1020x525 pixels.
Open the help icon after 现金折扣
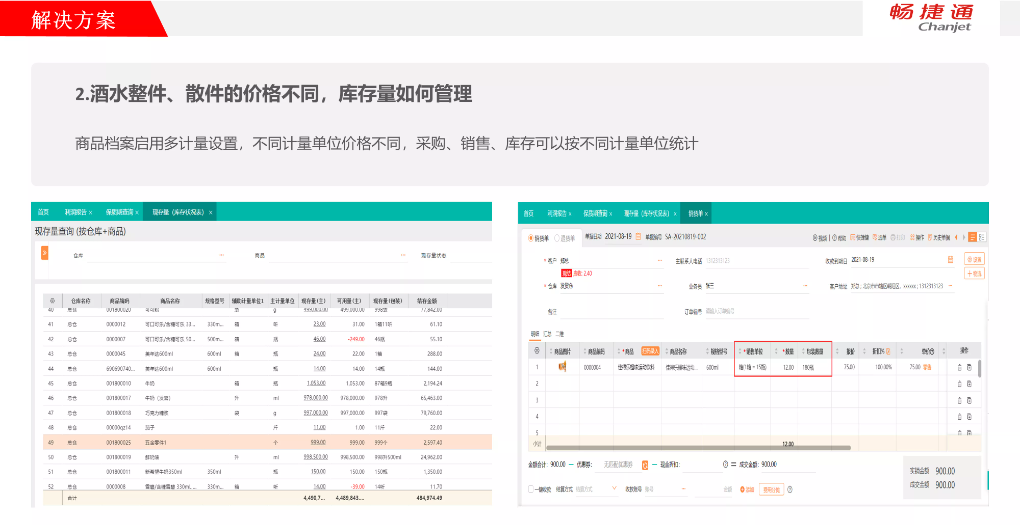[724, 464]
